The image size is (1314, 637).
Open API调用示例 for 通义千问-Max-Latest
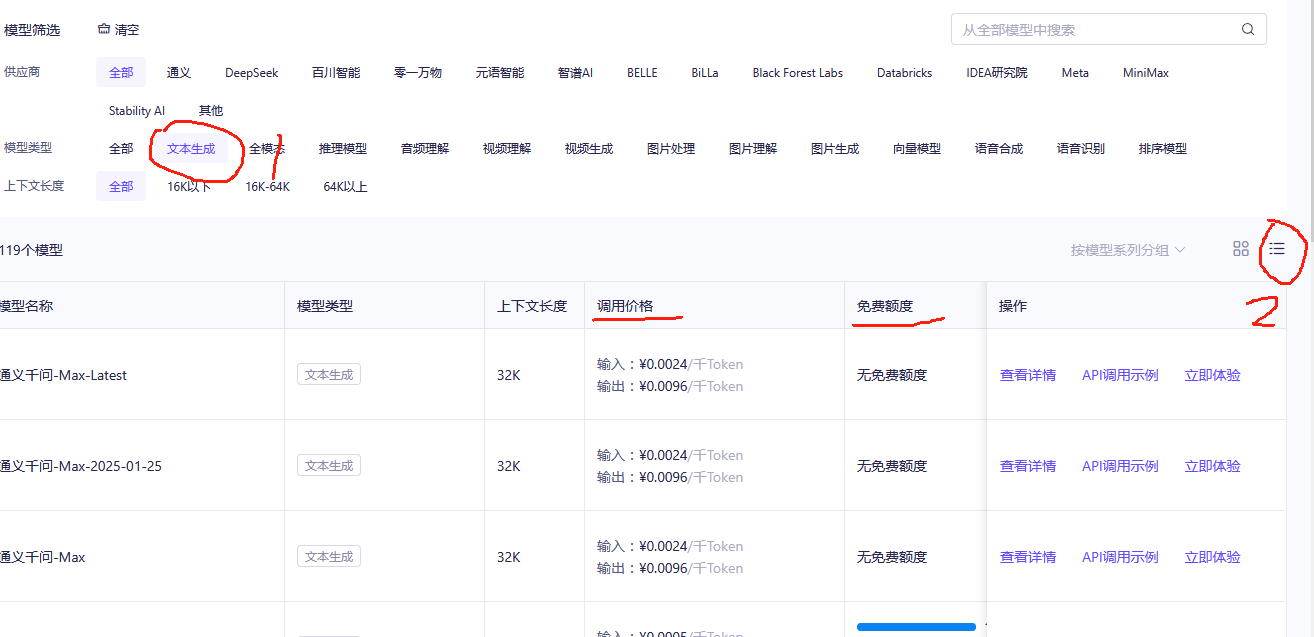[x=1120, y=376]
